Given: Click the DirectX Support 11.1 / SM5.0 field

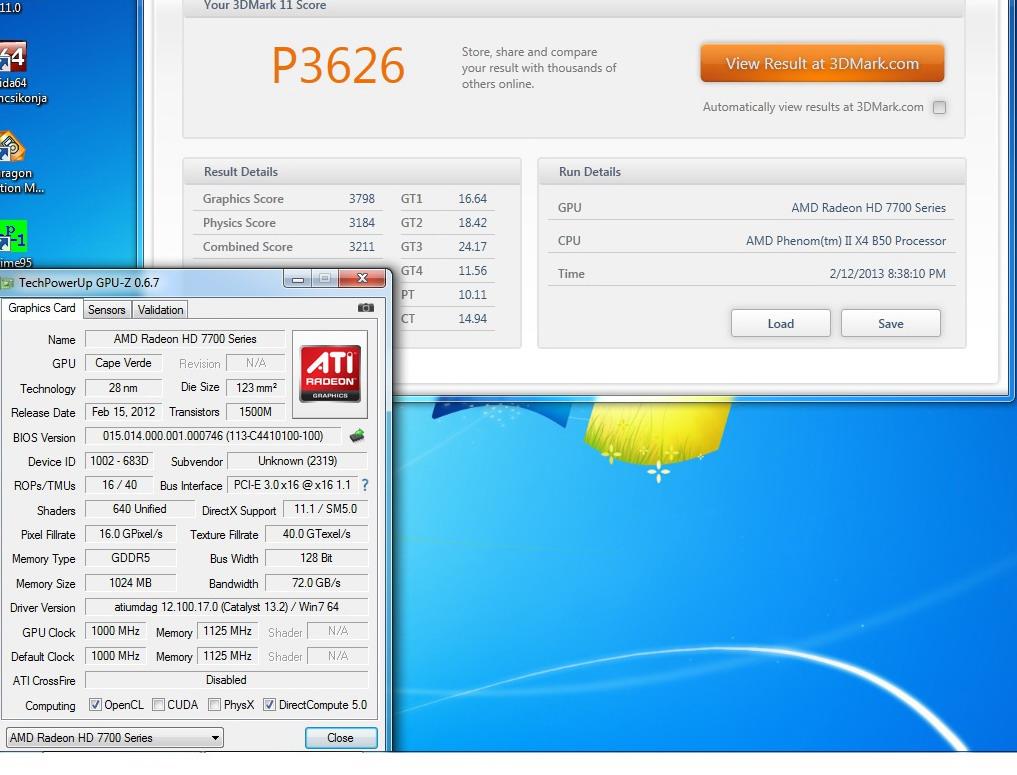Looking at the screenshot, I should coord(326,509).
